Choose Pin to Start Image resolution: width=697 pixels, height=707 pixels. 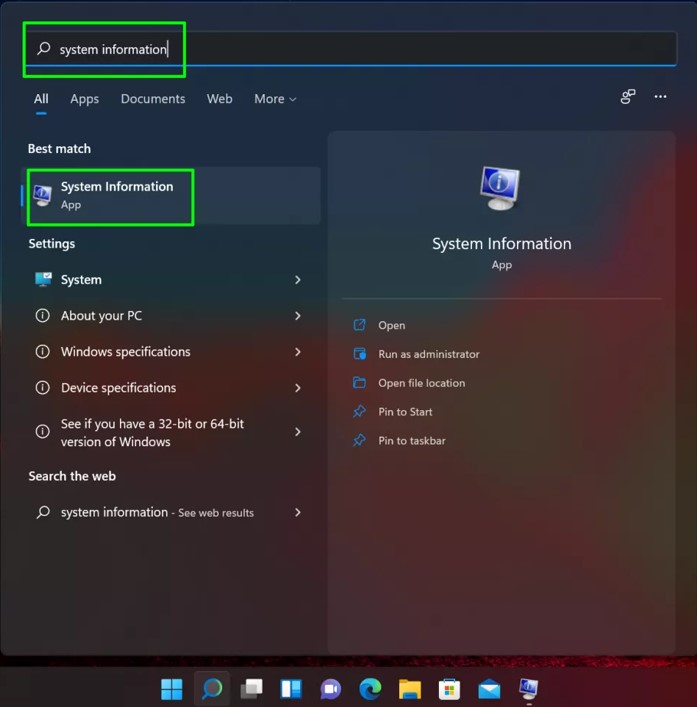tap(405, 412)
